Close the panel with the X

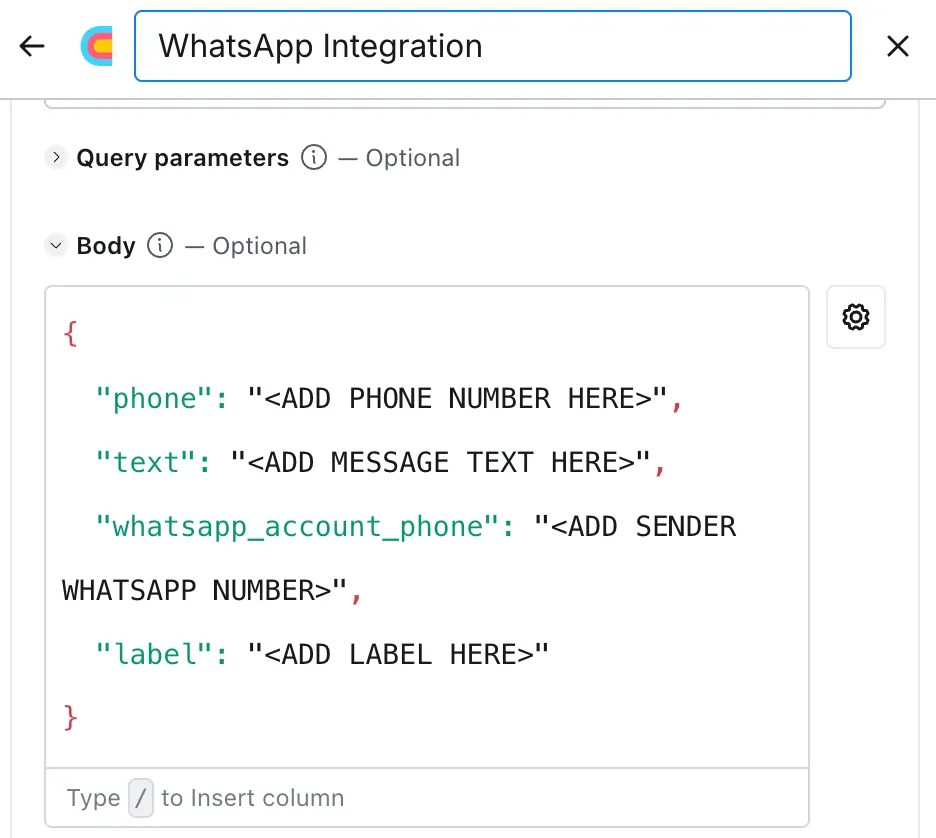coord(897,46)
